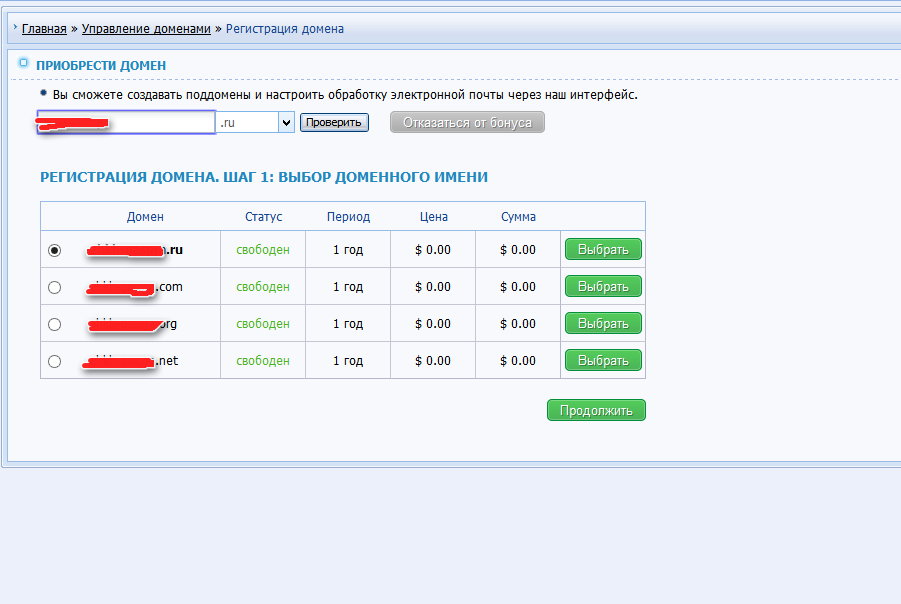
Task: Click the Проверить button
Action: 334,122
